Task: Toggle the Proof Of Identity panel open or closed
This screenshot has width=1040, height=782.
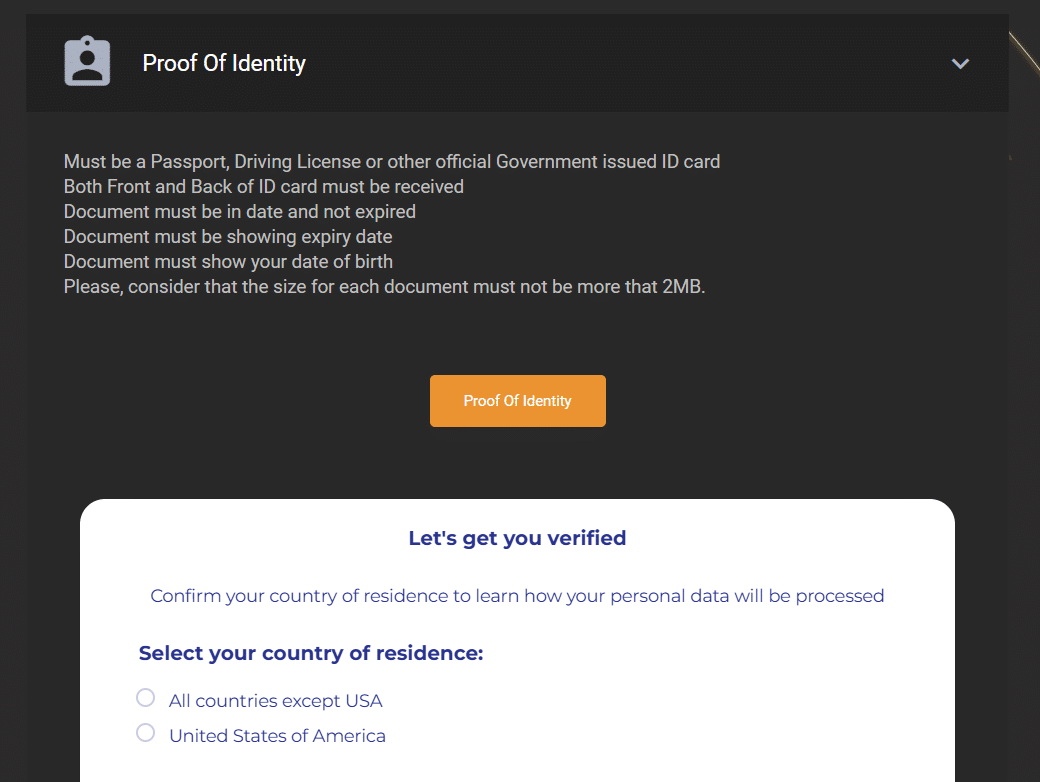Action: click(960, 63)
